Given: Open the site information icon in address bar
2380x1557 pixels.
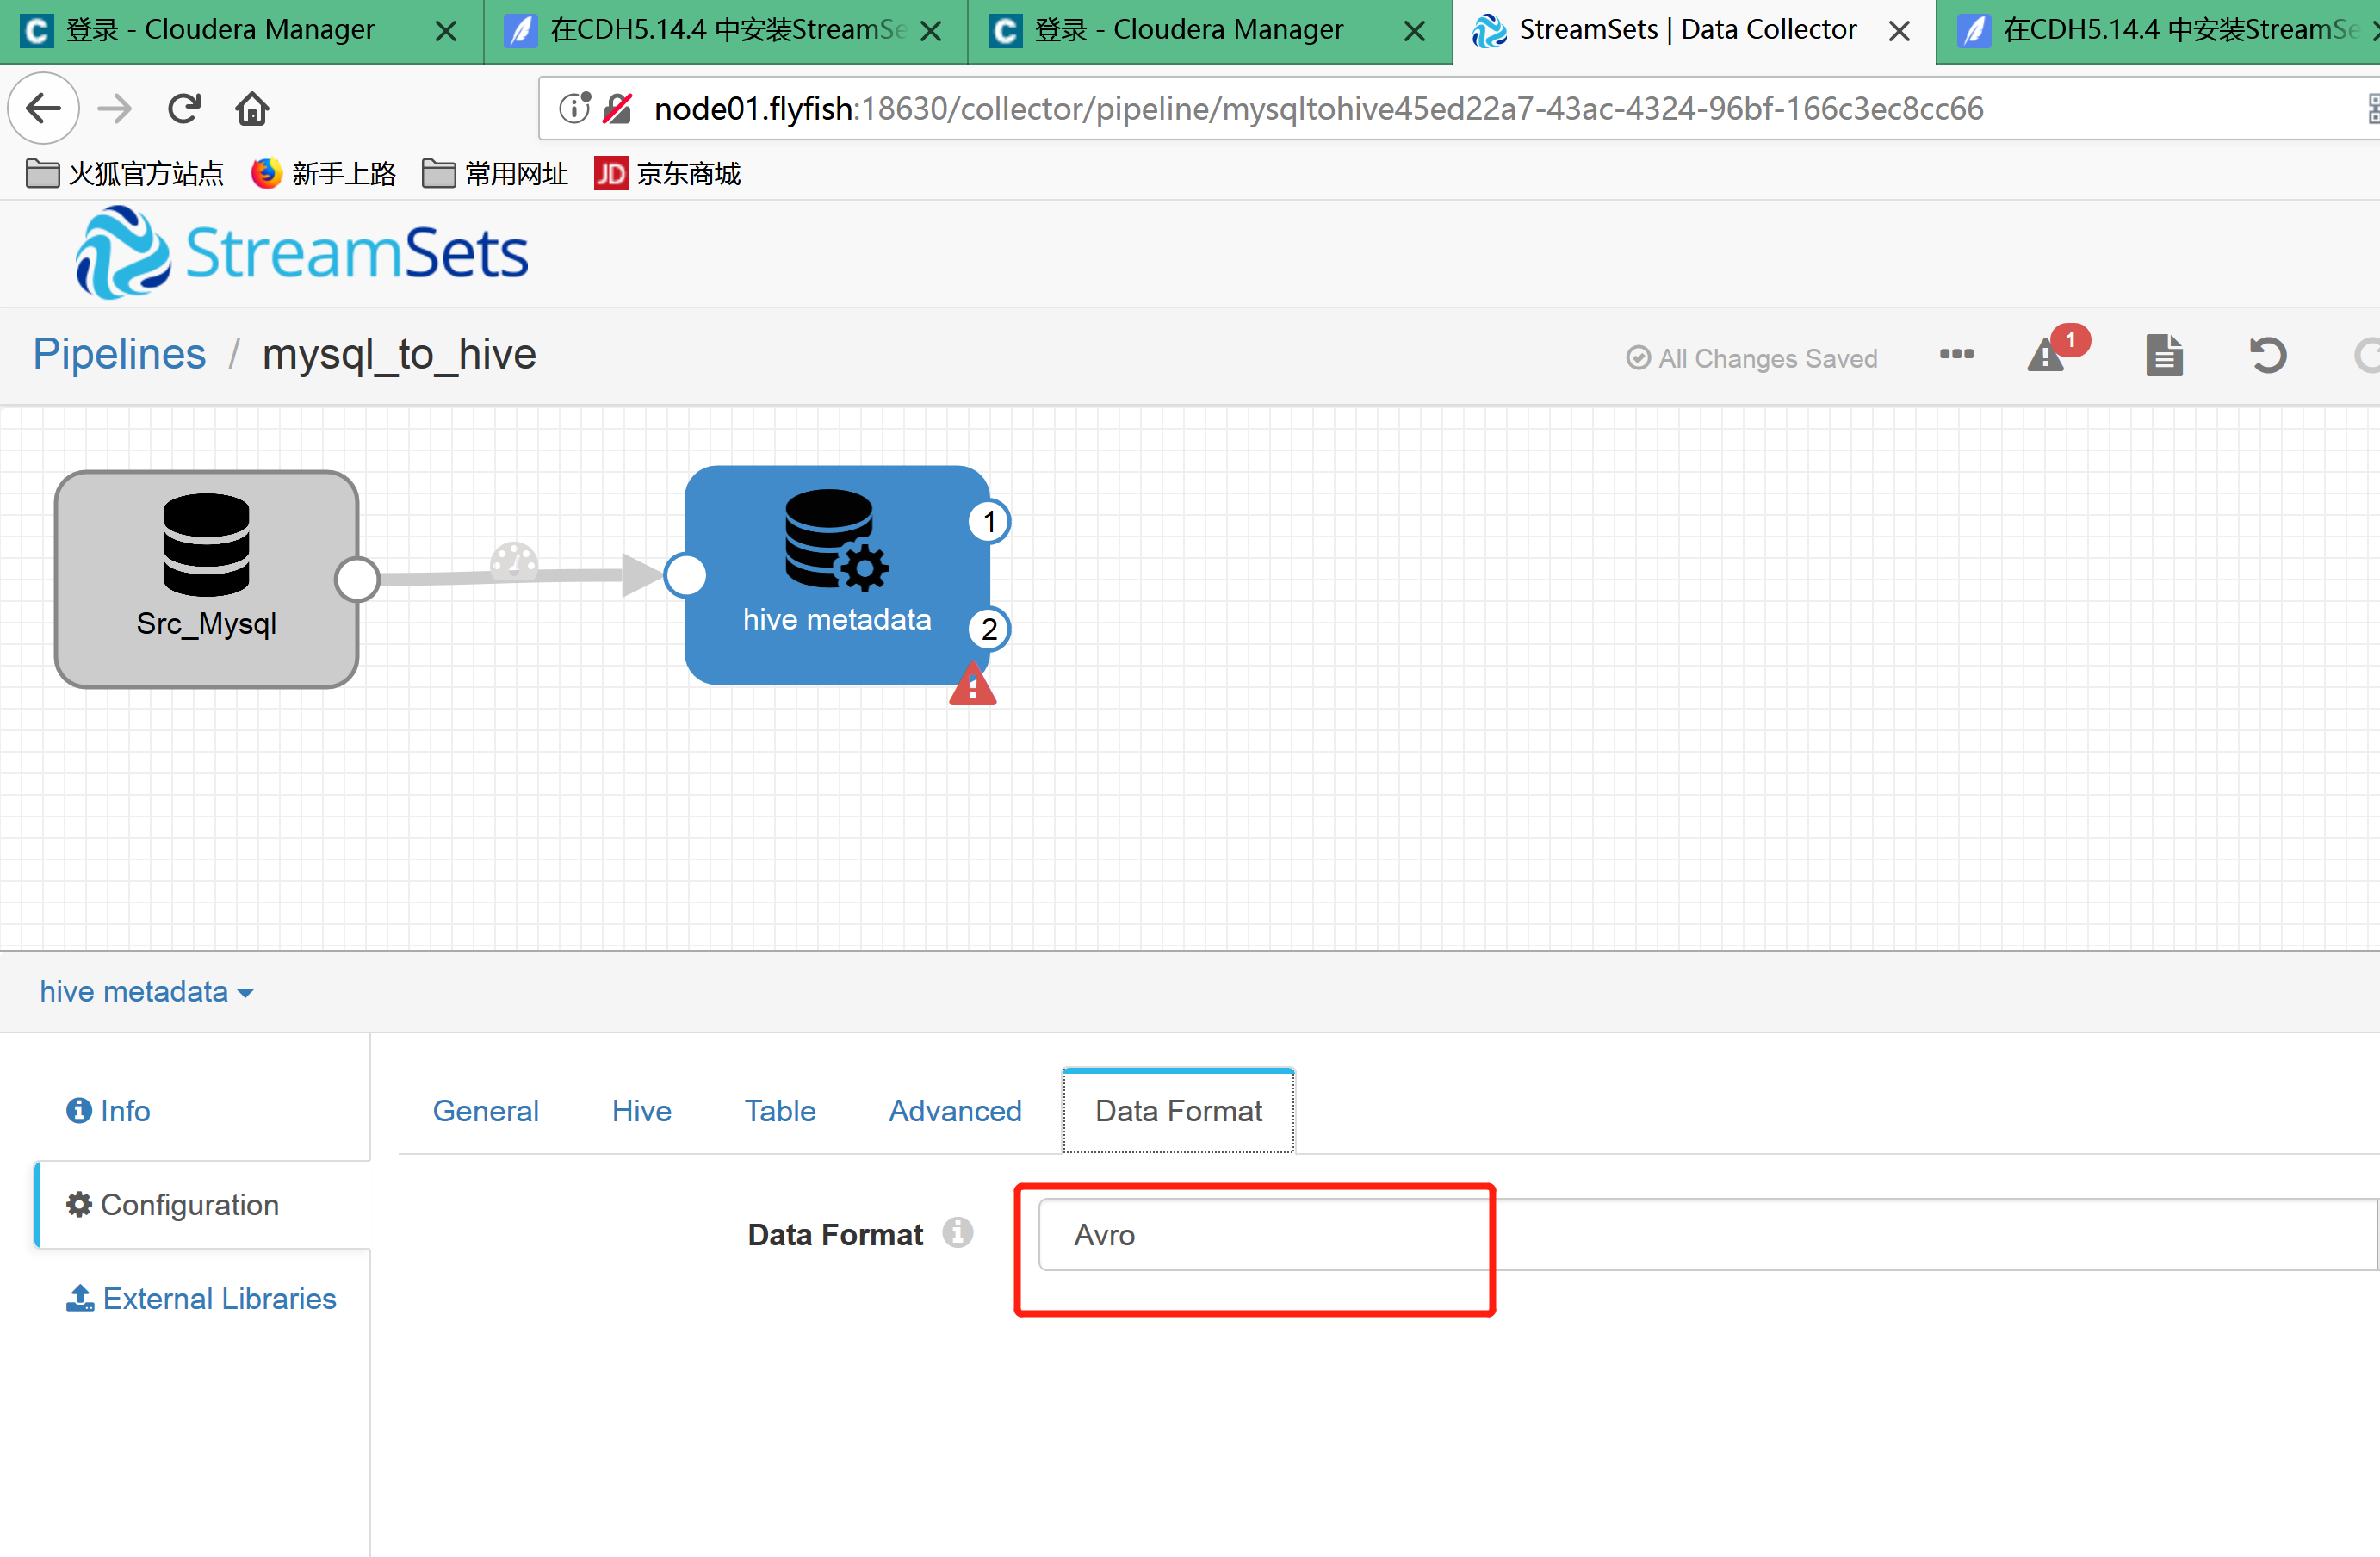Looking at the screenshot, I should click(x=575, y=108).
